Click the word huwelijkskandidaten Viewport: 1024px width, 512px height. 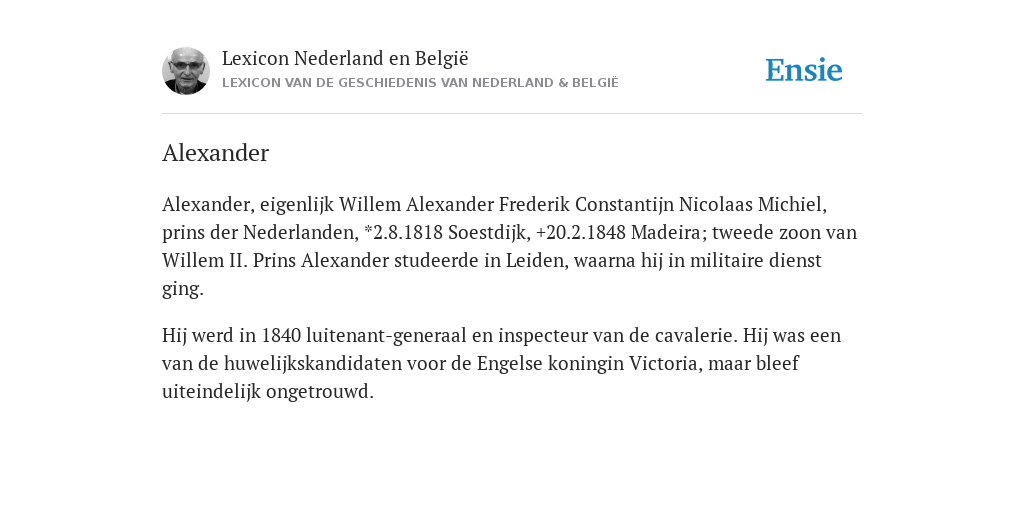tap(313, 363)
